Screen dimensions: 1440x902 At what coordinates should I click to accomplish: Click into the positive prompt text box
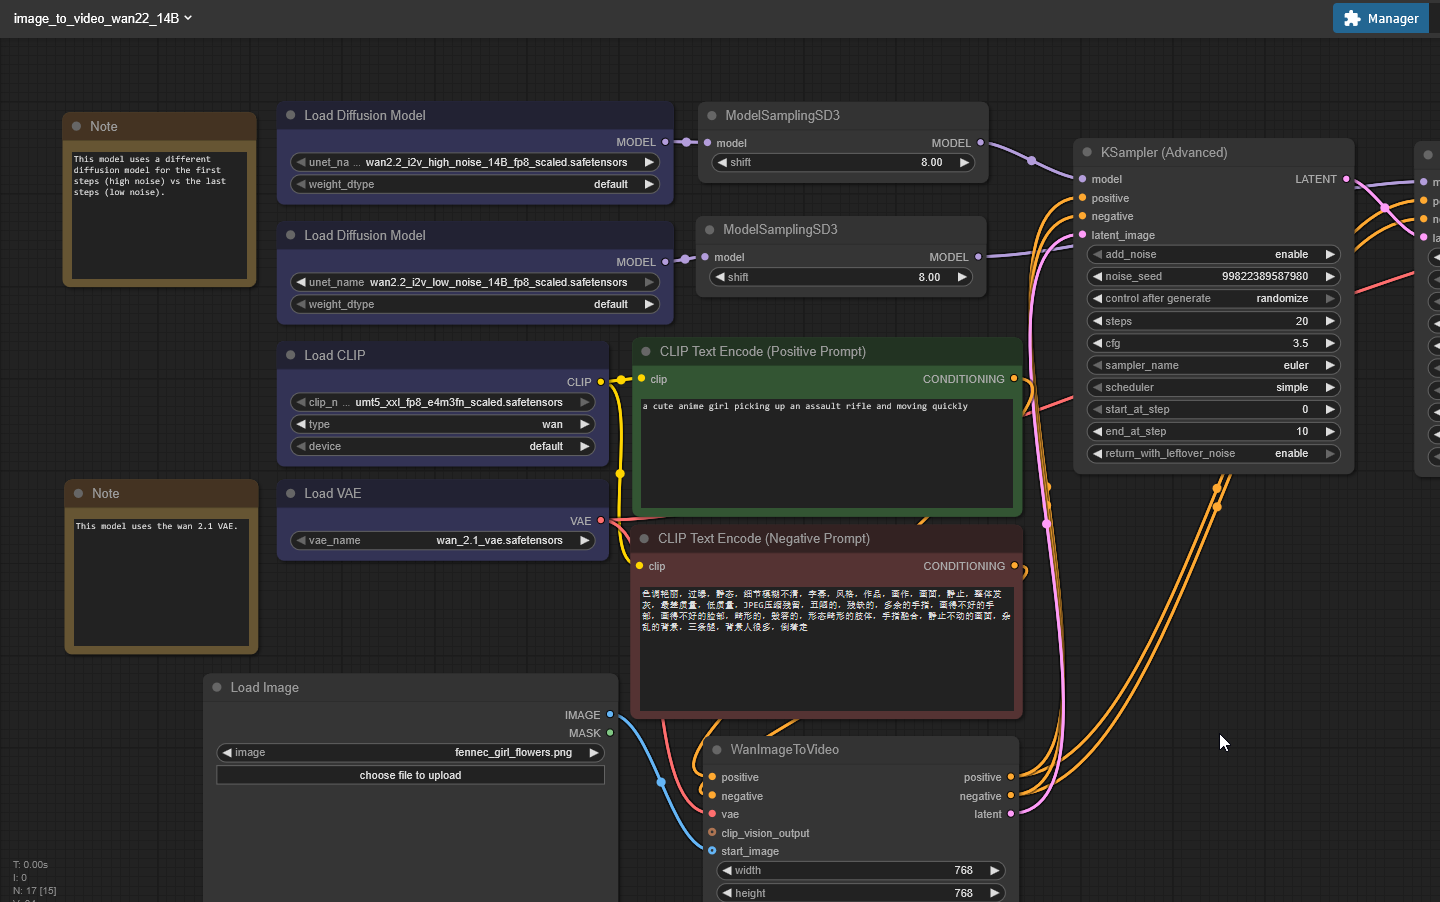pos(826,455)
